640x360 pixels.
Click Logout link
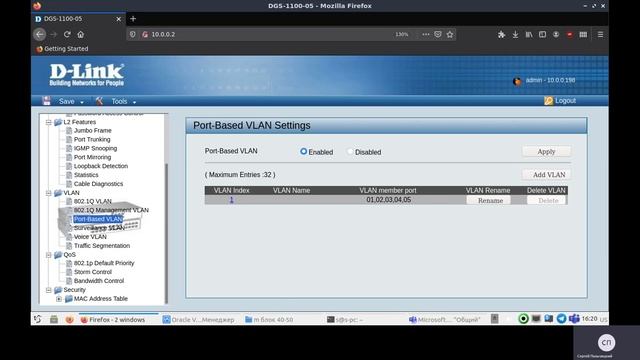click(x=565, y=101)
